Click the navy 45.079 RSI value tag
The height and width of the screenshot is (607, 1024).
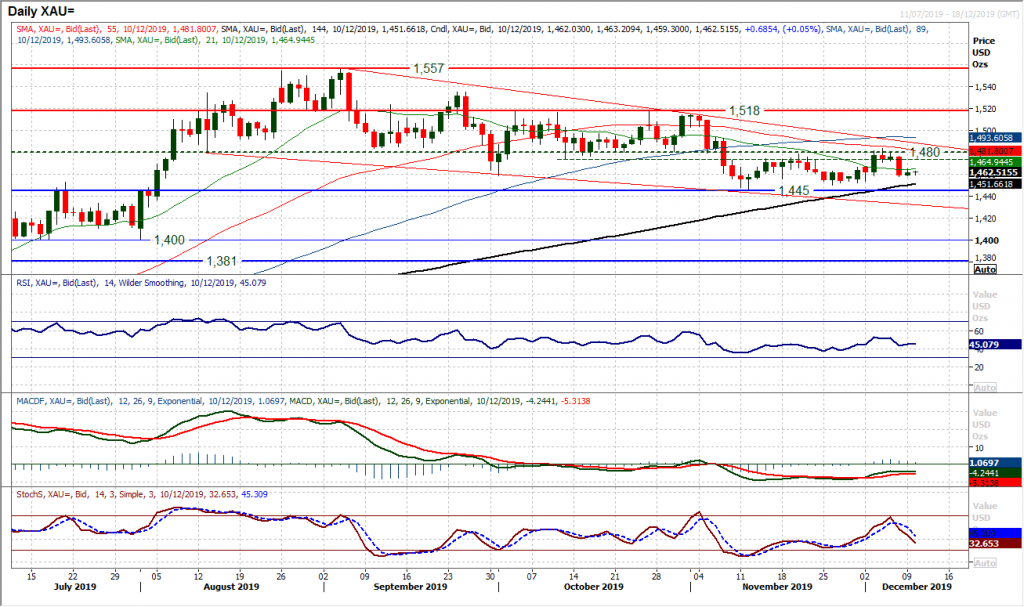pyautogui.click(x=986, y=345)
